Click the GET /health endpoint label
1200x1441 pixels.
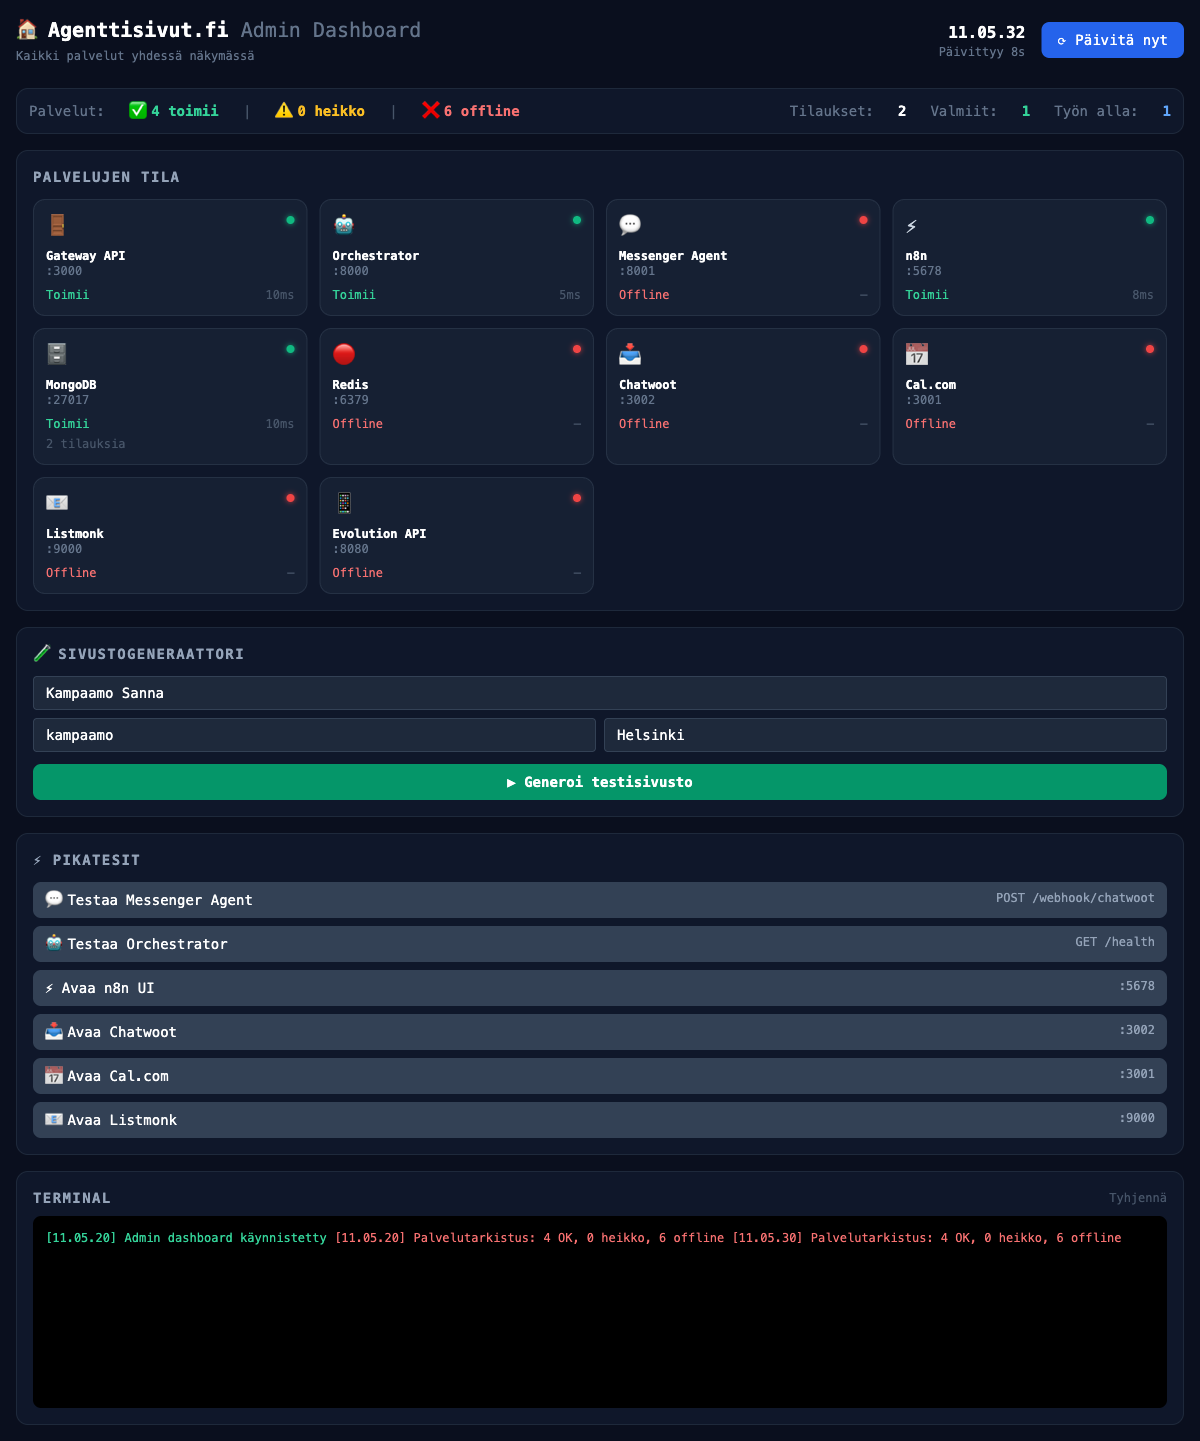click(1115, 942)
